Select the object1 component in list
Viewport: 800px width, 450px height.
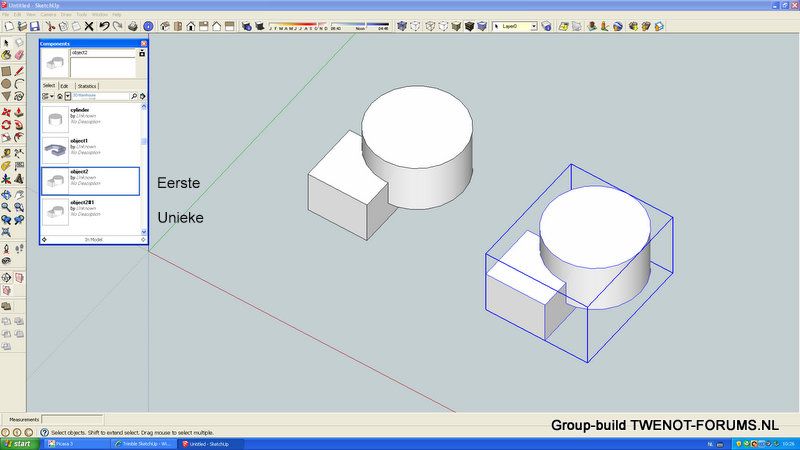(91, 150)
